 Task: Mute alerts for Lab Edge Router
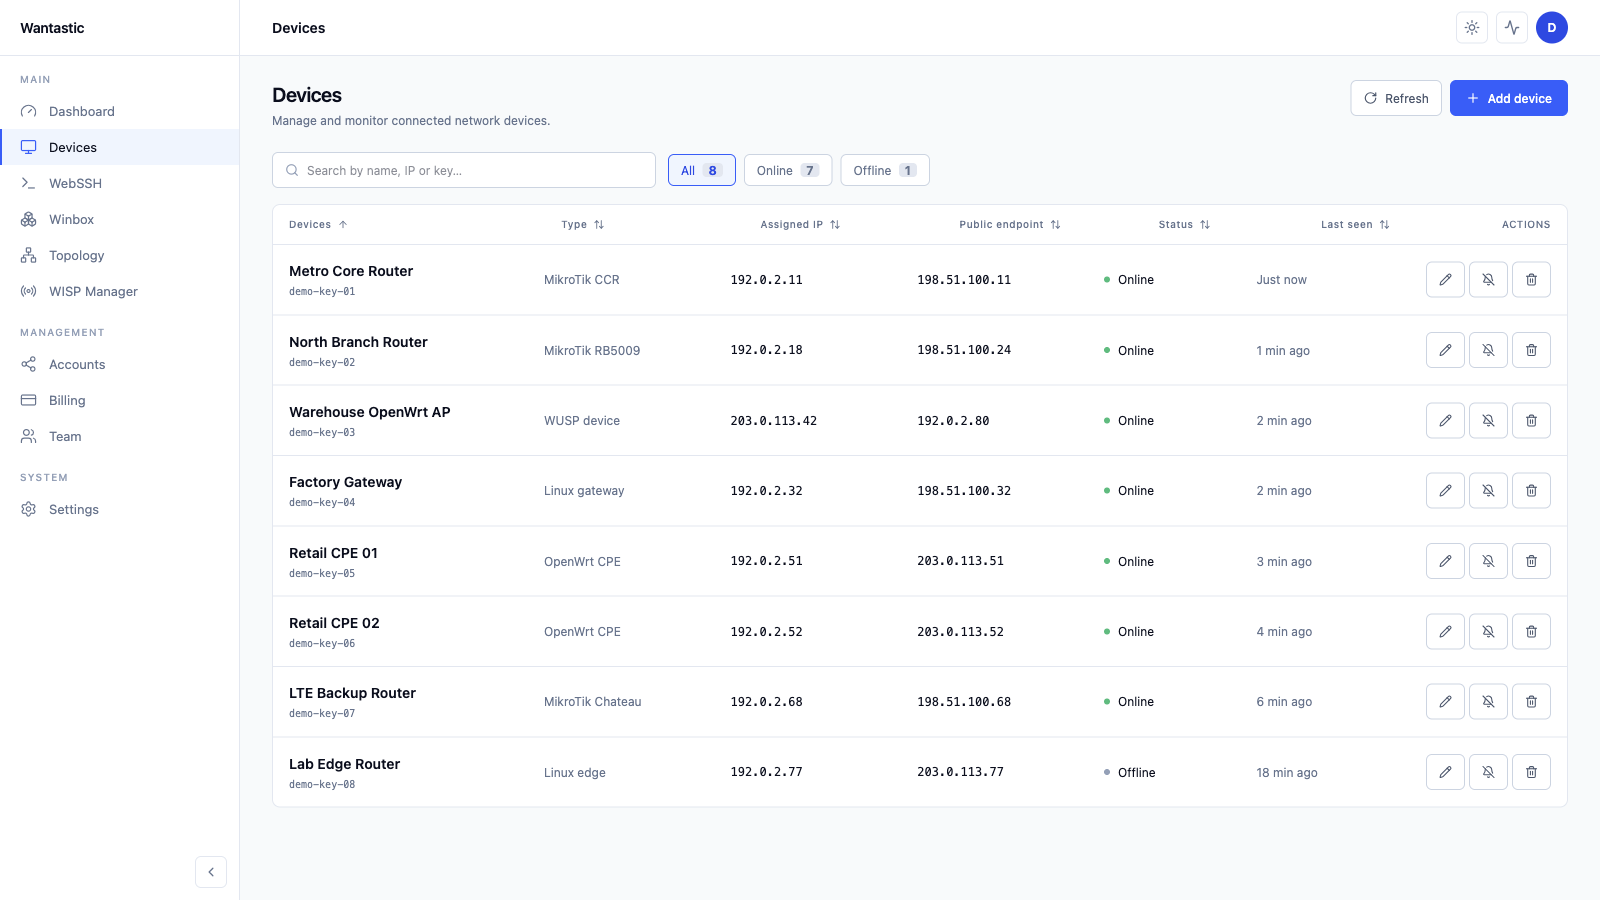(x=1488, y=772)
